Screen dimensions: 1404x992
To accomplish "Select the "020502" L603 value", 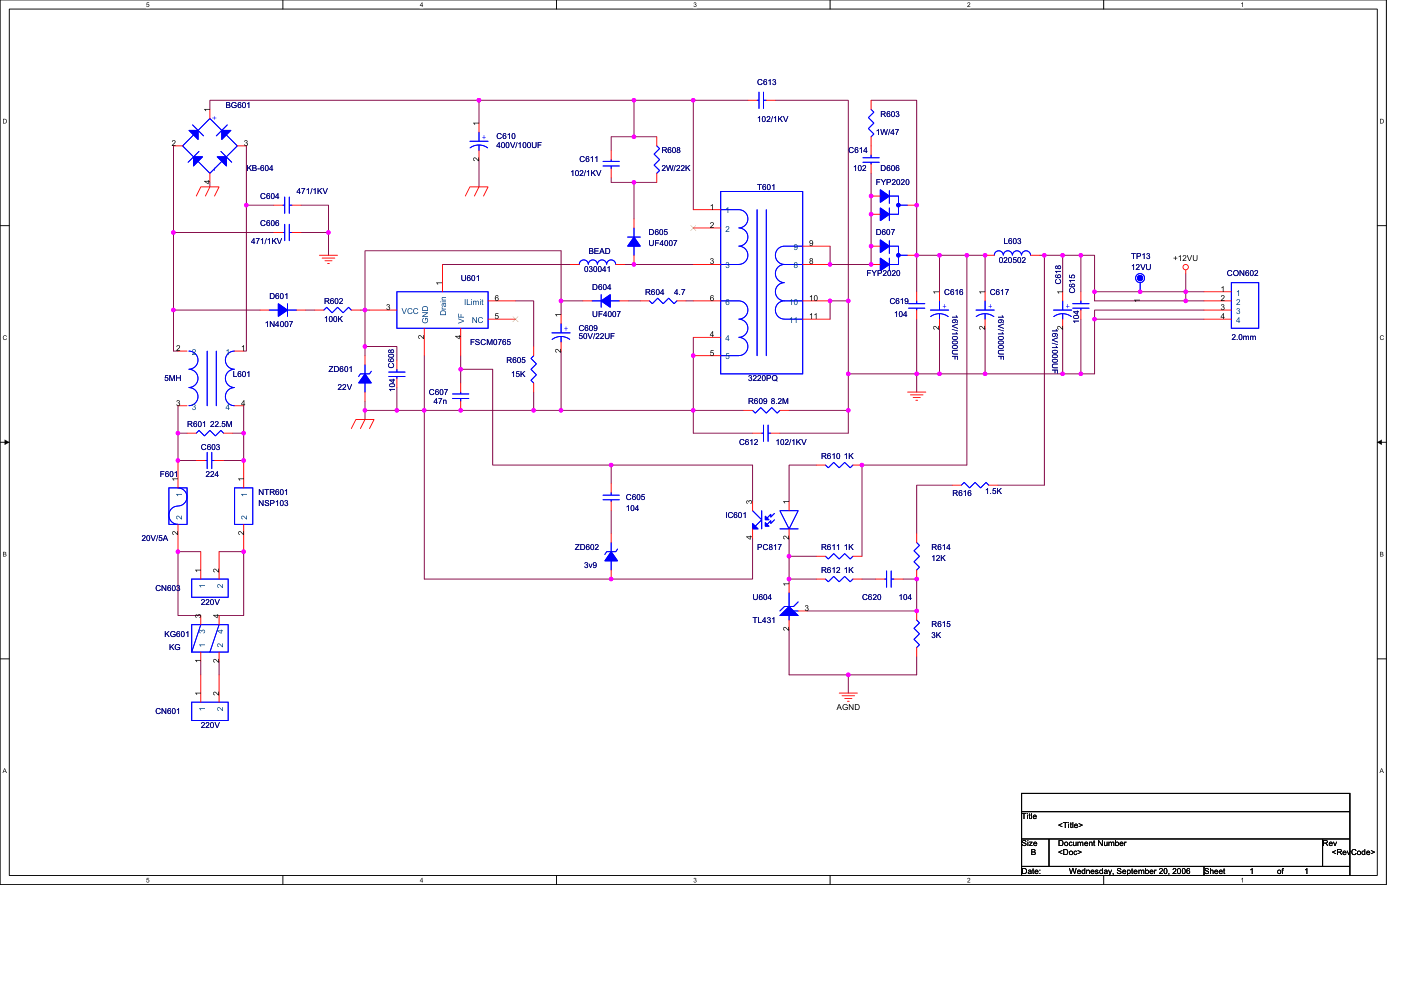I will [1012, 260].
